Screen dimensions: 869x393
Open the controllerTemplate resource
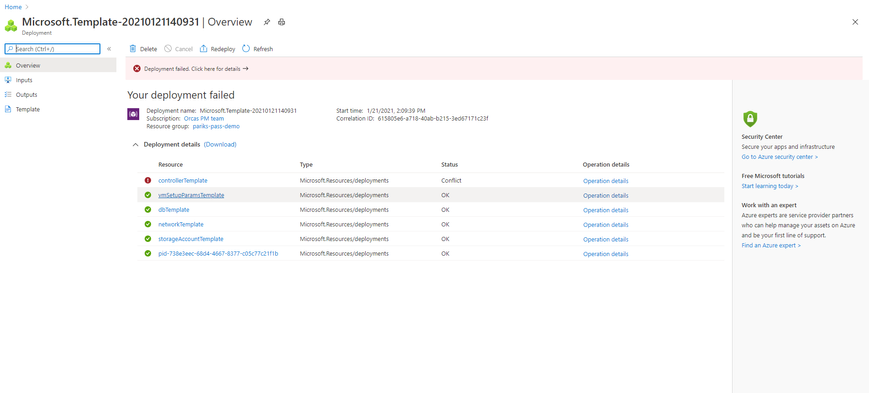[183, 181]
